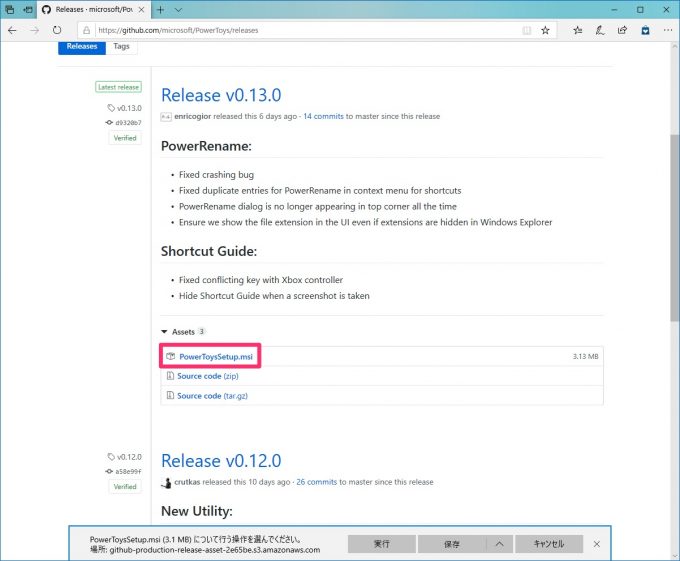Download PowerToysSetup.msi asset
This screenshot has height=561, width=680.
[216, 356]
